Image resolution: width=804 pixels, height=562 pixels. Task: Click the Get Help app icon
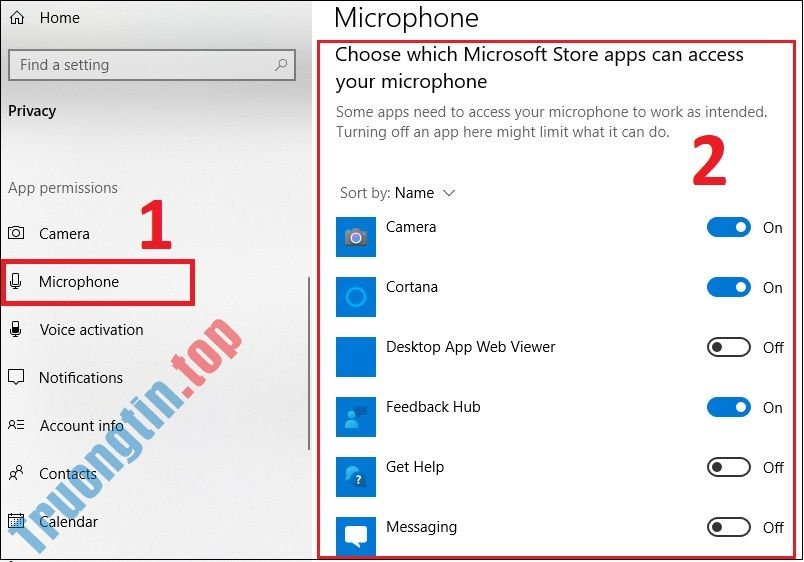(x=356, y=477)
